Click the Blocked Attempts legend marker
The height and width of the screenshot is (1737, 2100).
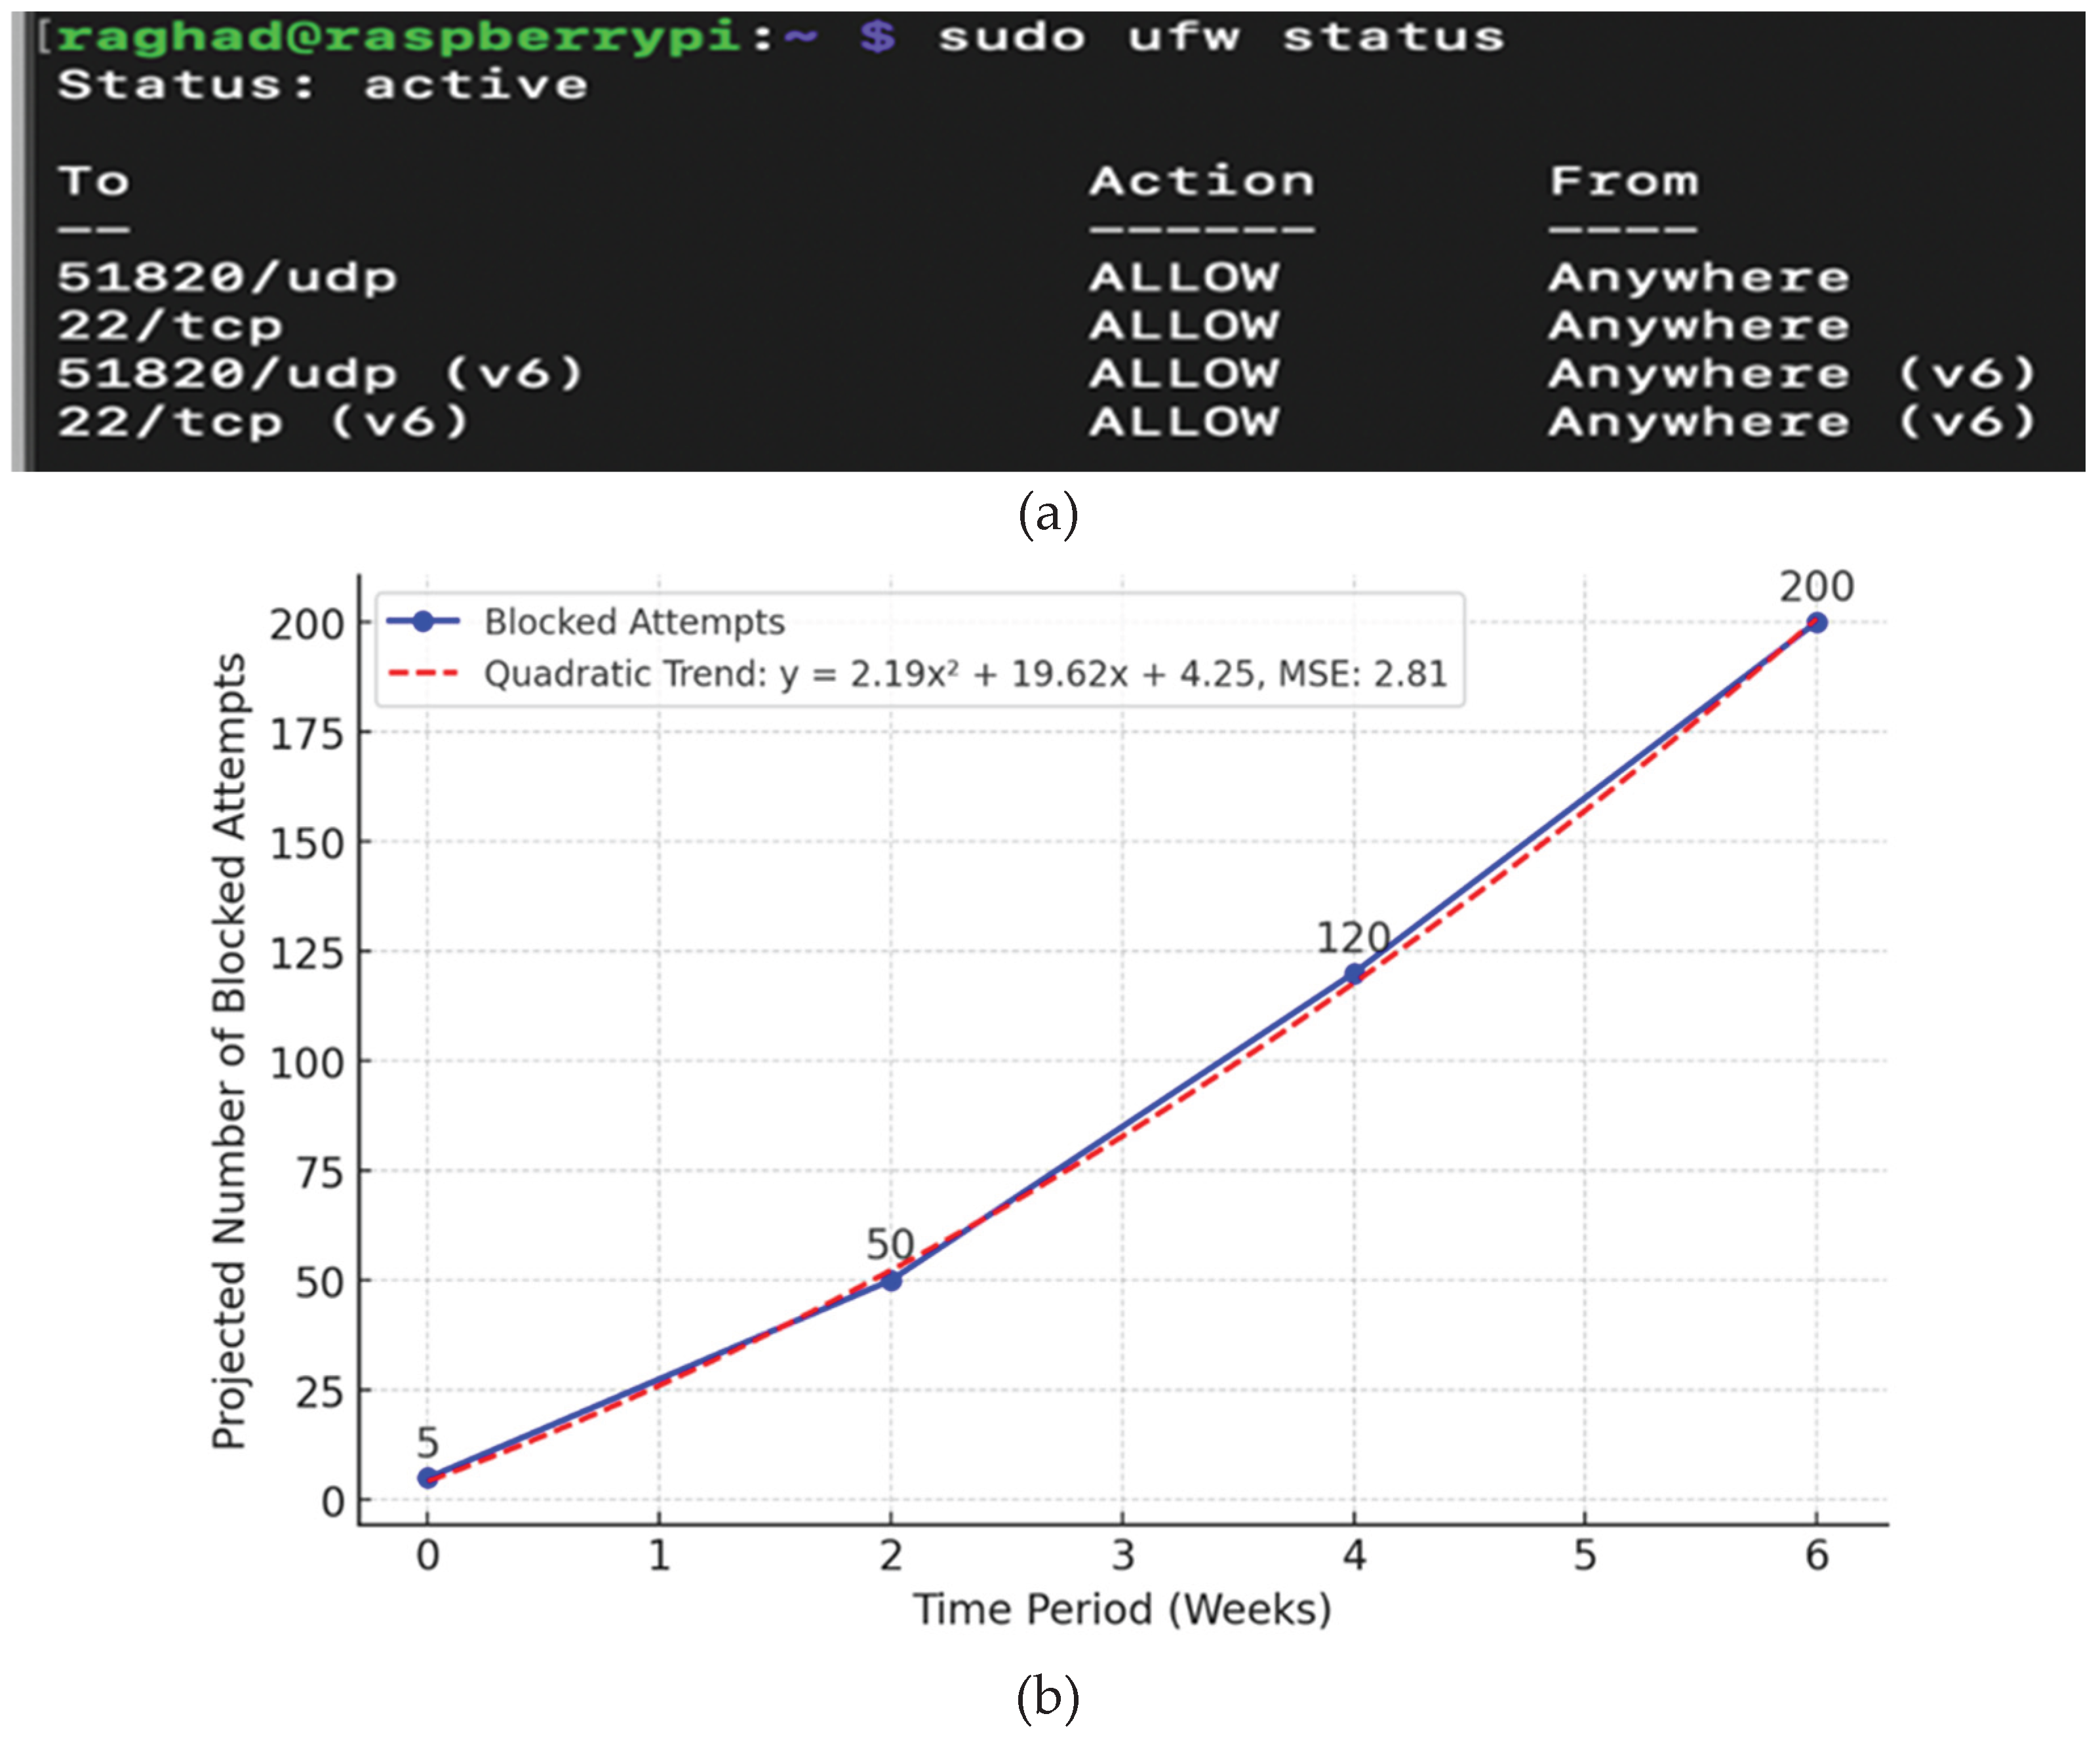[423, 622]
